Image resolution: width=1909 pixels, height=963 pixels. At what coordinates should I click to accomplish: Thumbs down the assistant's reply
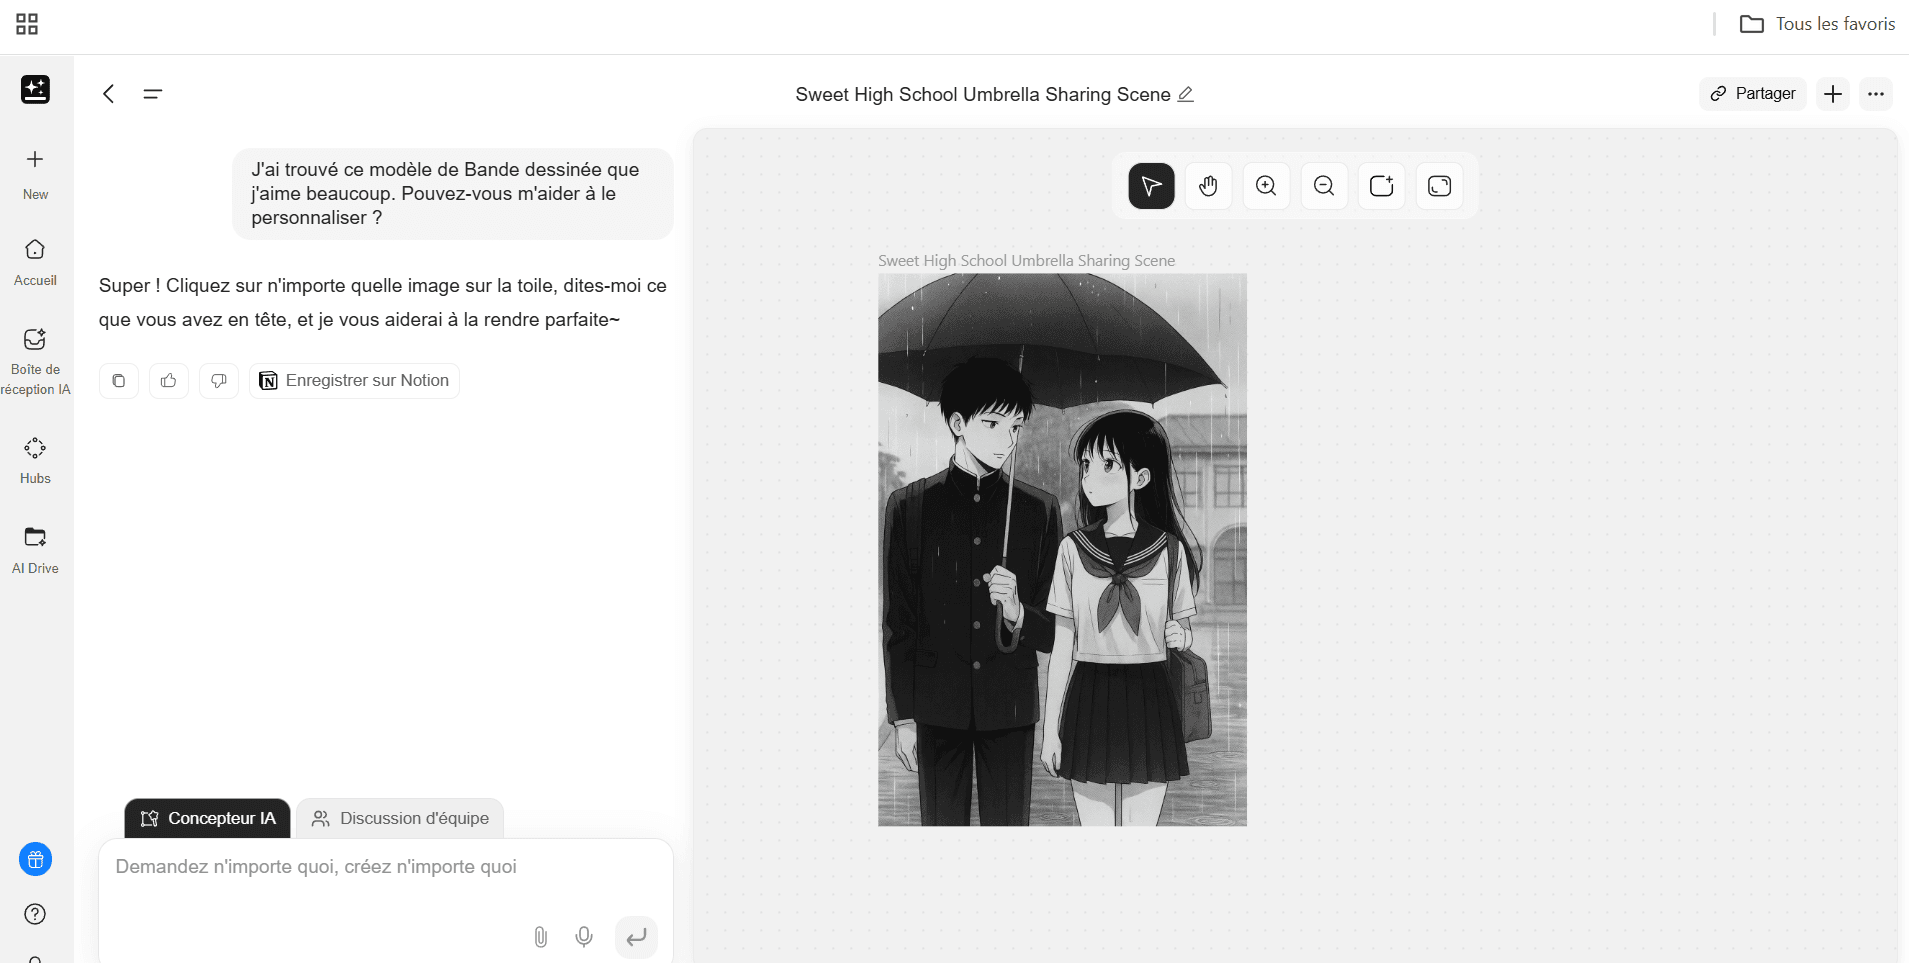click(x=219, y=381)
